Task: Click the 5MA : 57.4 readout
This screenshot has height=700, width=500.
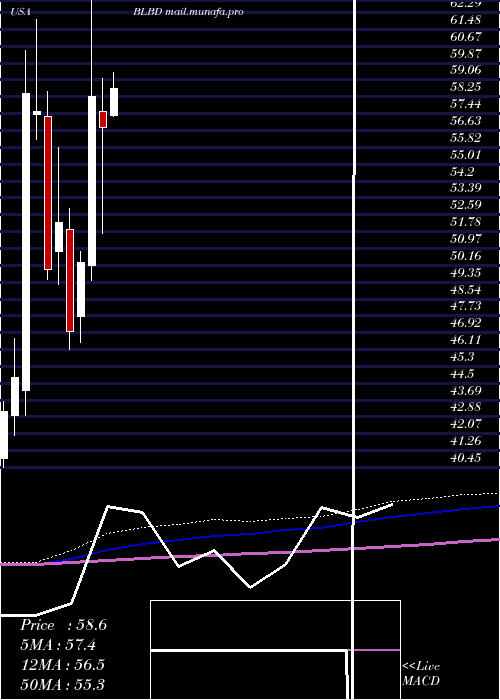Action: [58, 645]
